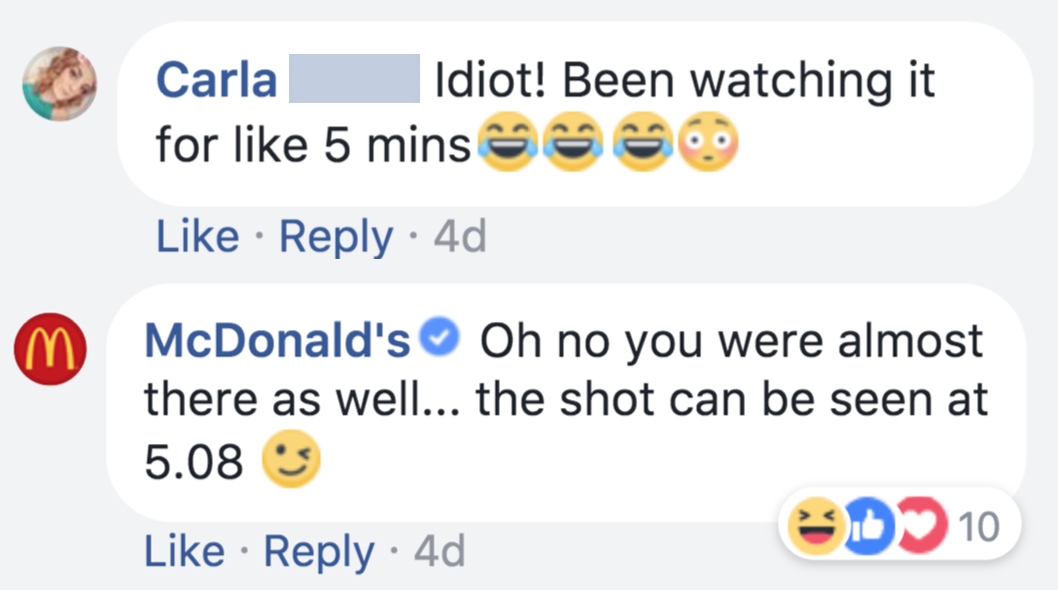Click the first crying-laughing emoji in Carla's comment
This screenshot has width=1058, height=590.
tap(506, 141)
